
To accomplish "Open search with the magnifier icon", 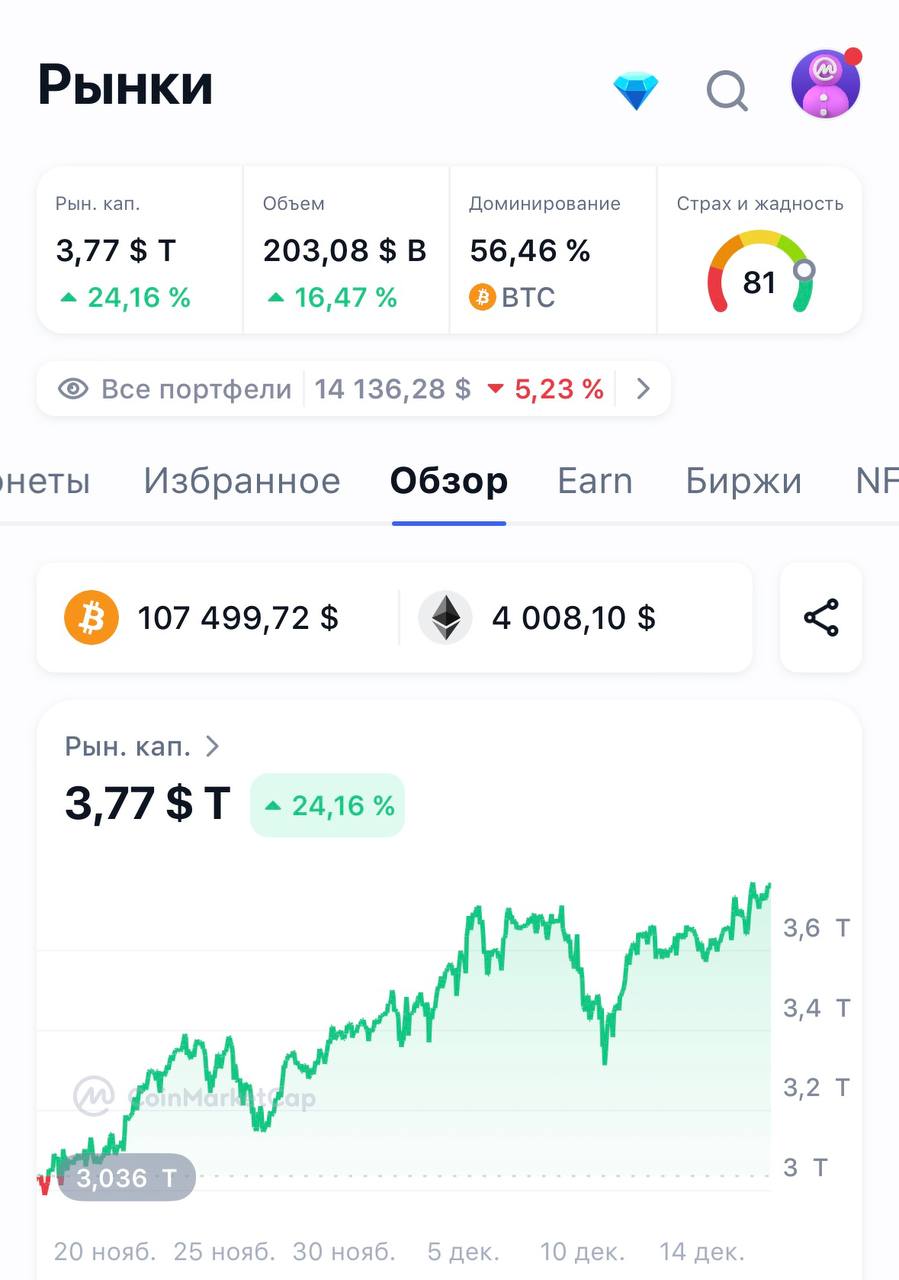I will coord(727,92).
